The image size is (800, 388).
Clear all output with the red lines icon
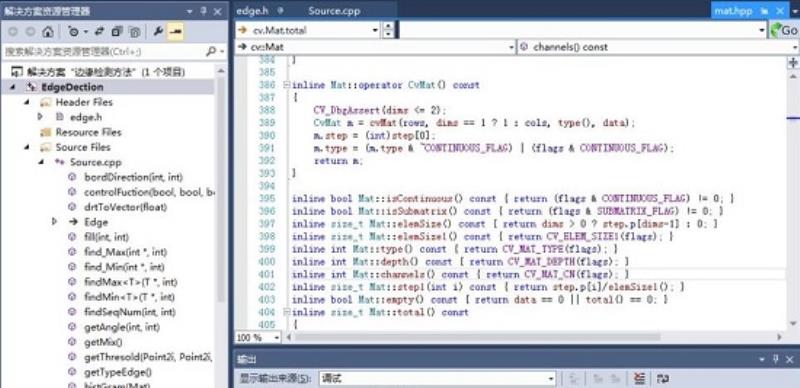(x=639, y=378)
